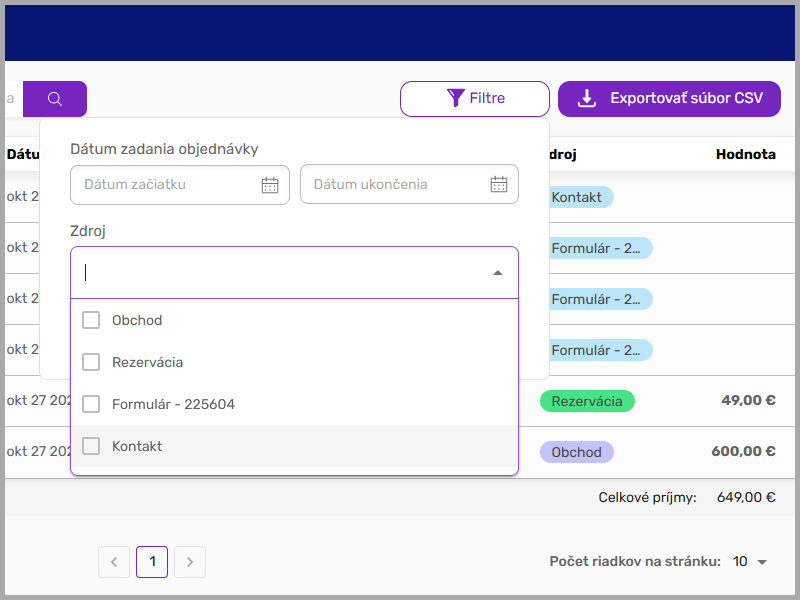Screen dimensions: 800x600
Task: Collapse the Zdroj list via its caret arrow
Action: point(497,272)
